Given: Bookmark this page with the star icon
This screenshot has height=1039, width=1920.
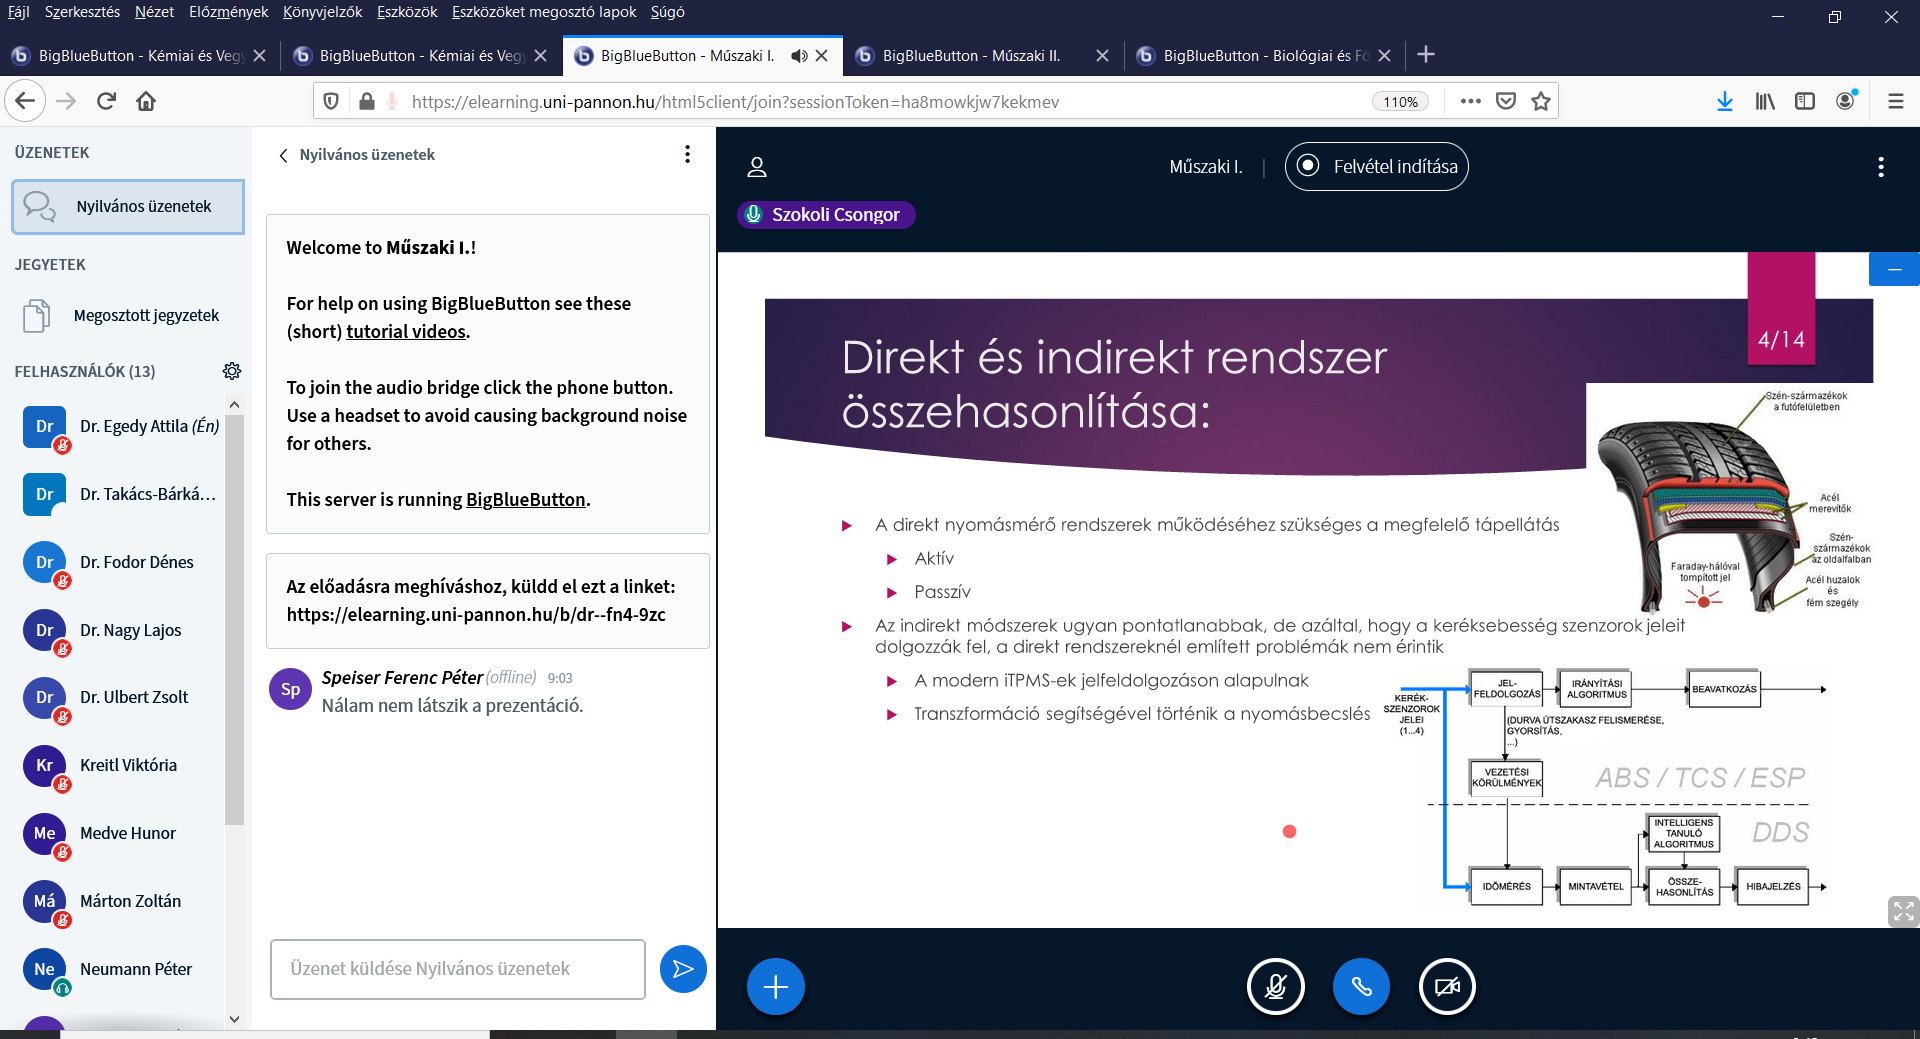Looking at the screenshot, I should pyautogui.click(x=1541, y=101).
